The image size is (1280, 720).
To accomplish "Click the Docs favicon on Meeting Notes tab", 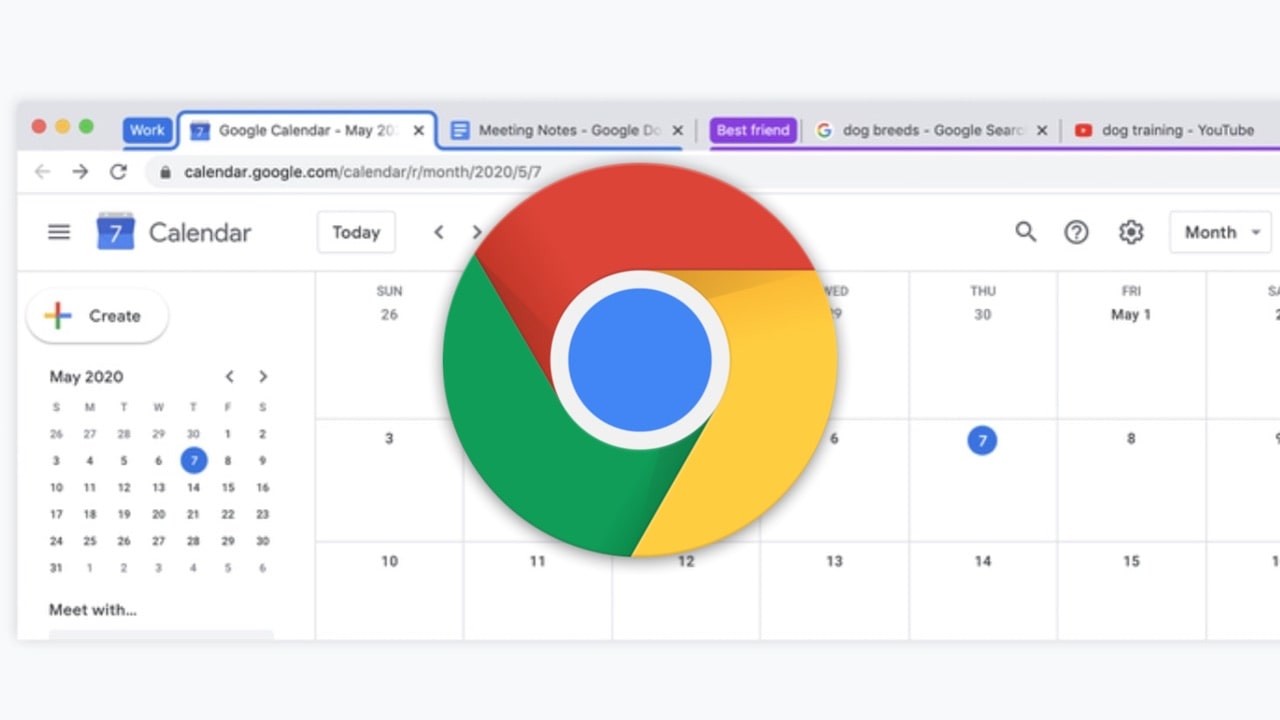I will click(460, 130).
